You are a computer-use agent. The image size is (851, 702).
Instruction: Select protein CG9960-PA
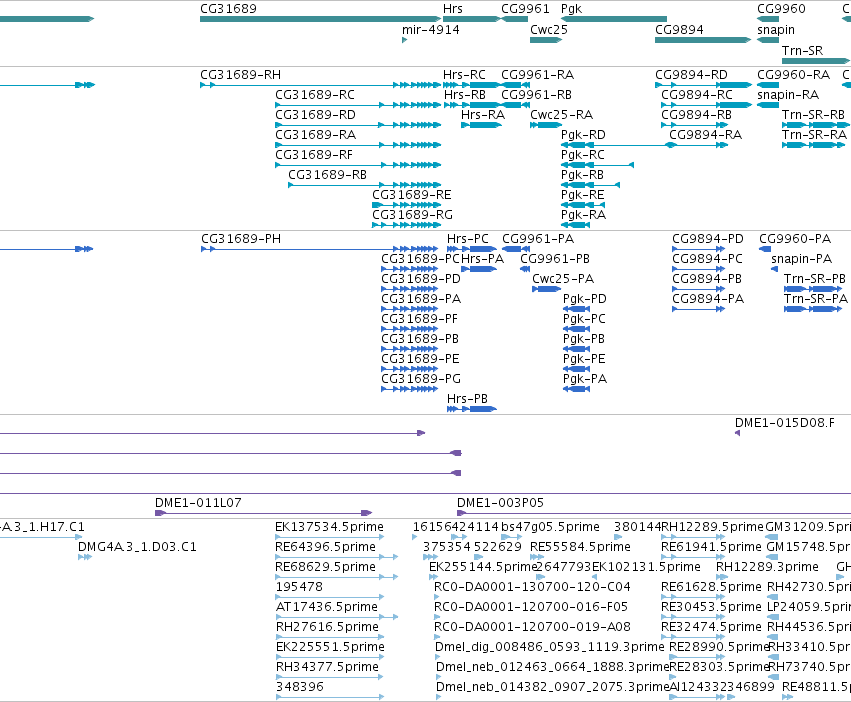coord(765,249)
